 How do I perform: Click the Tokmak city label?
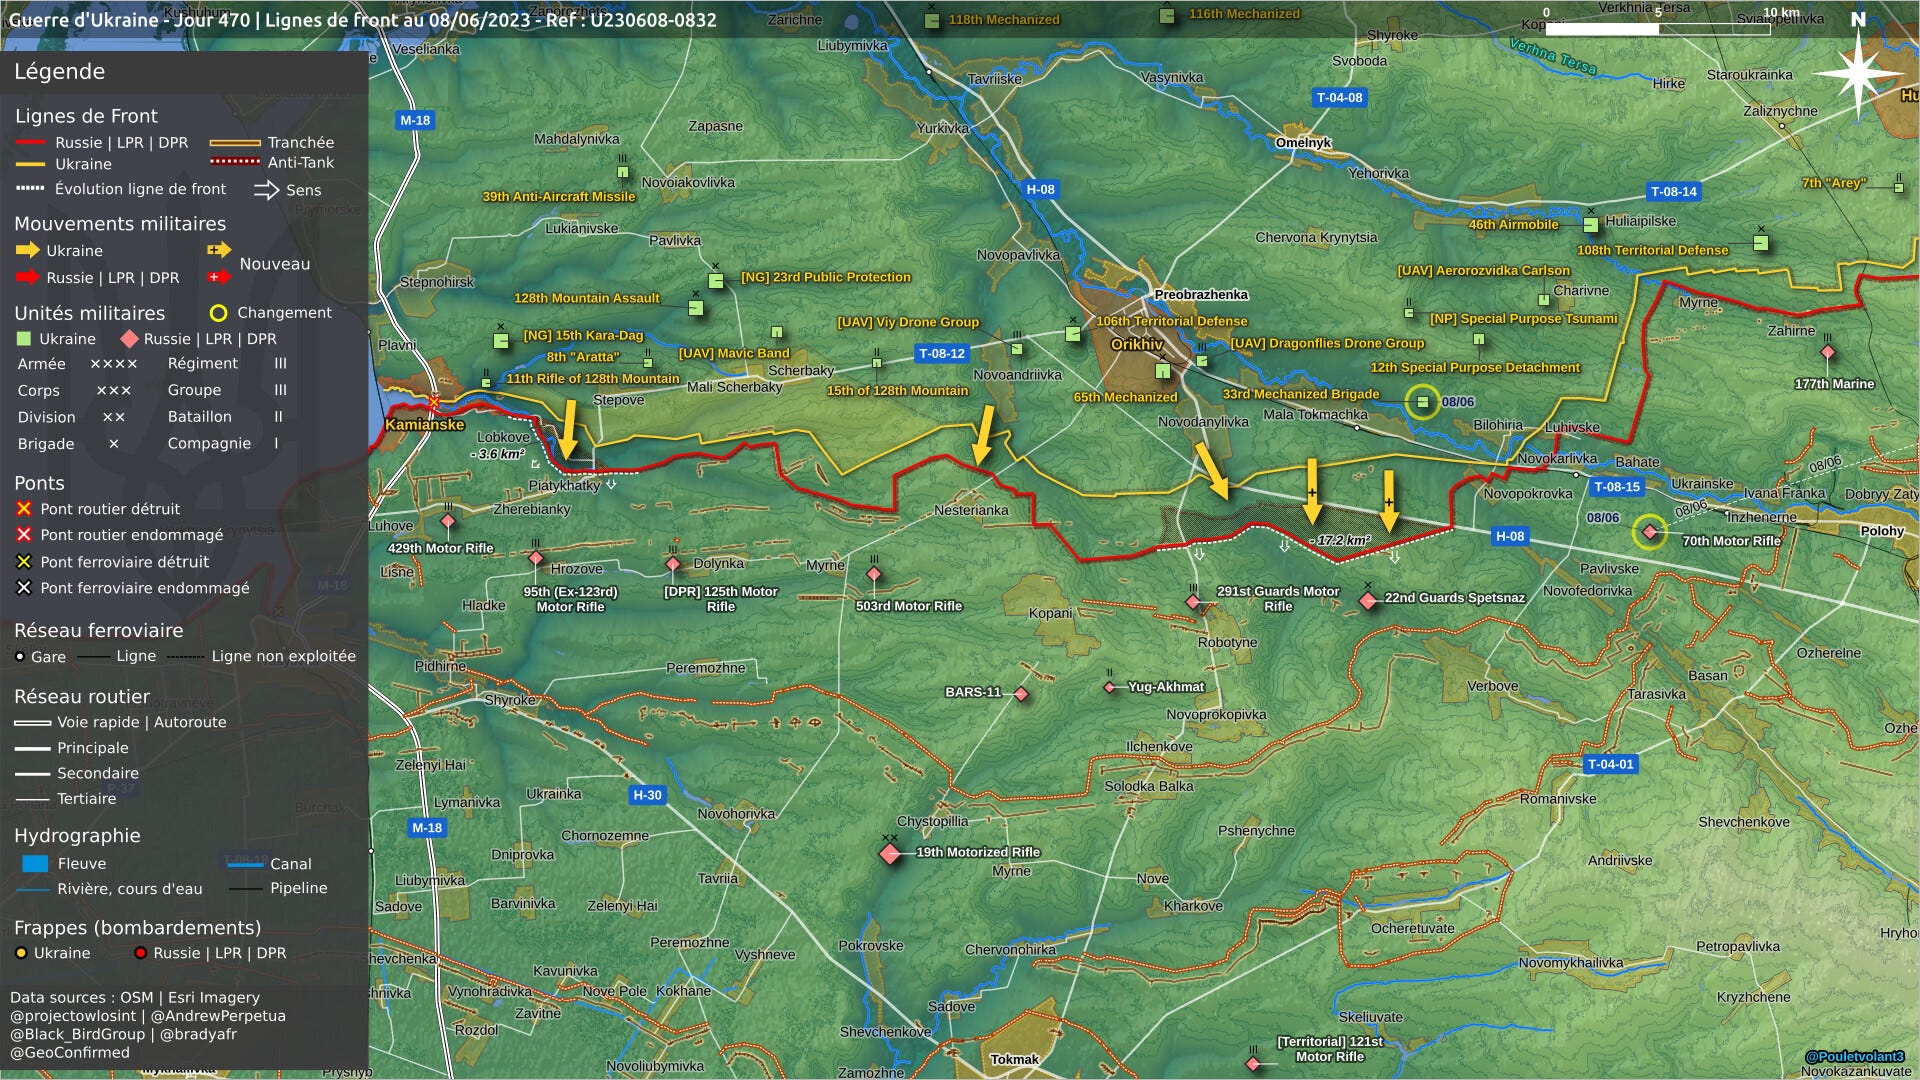tap(1014, 1059)
